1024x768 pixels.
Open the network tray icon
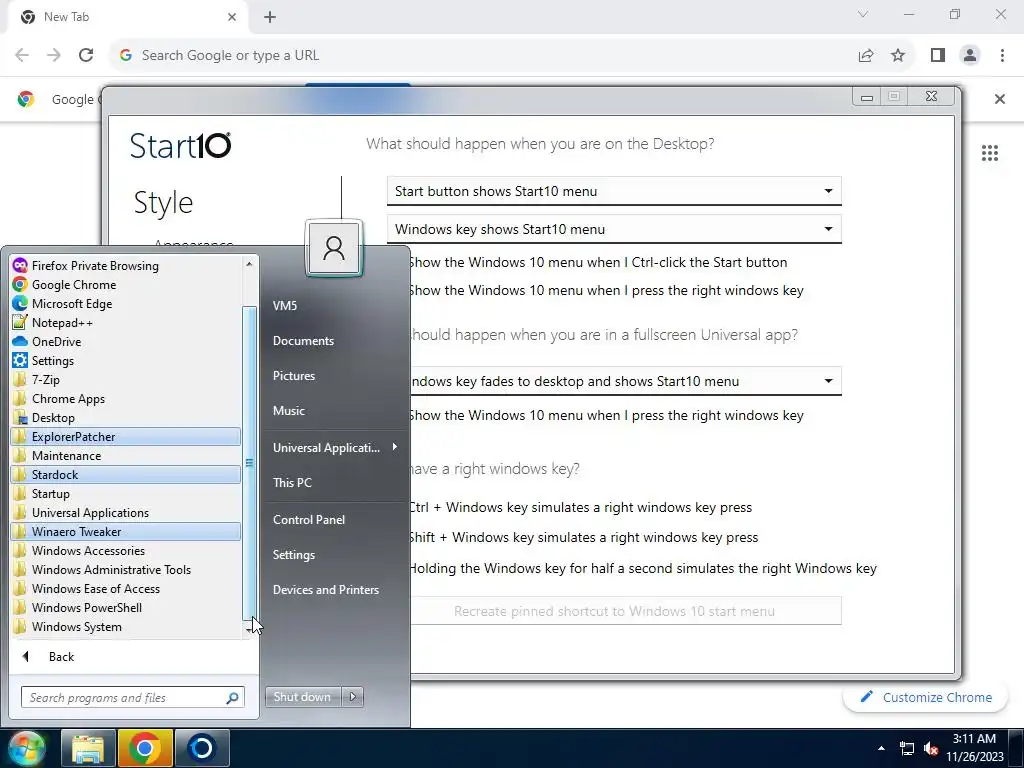pyautogui.click(x=906, y=748)
